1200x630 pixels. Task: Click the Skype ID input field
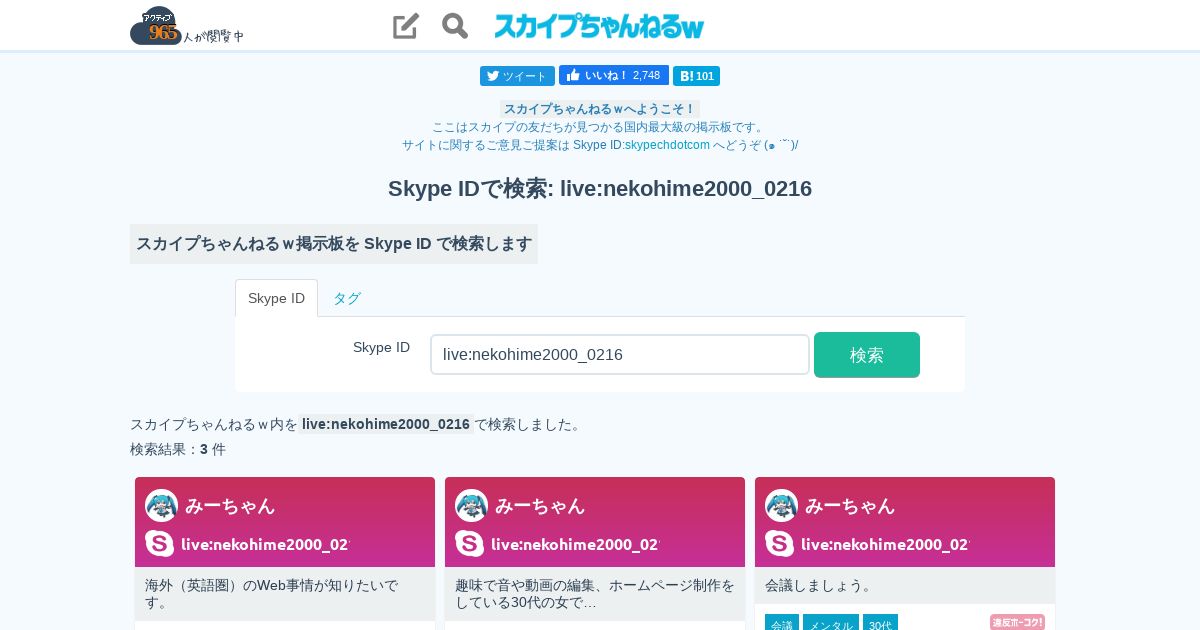coord(620,355)
